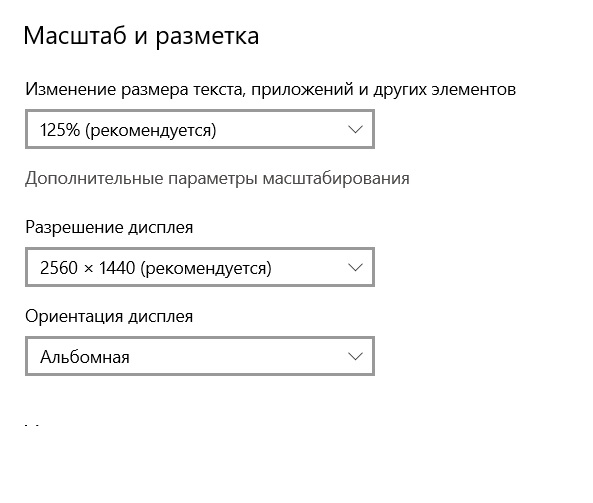Open Дополнительные параметры масштабирования link
The image size is (593, 503).
[217, 178]
